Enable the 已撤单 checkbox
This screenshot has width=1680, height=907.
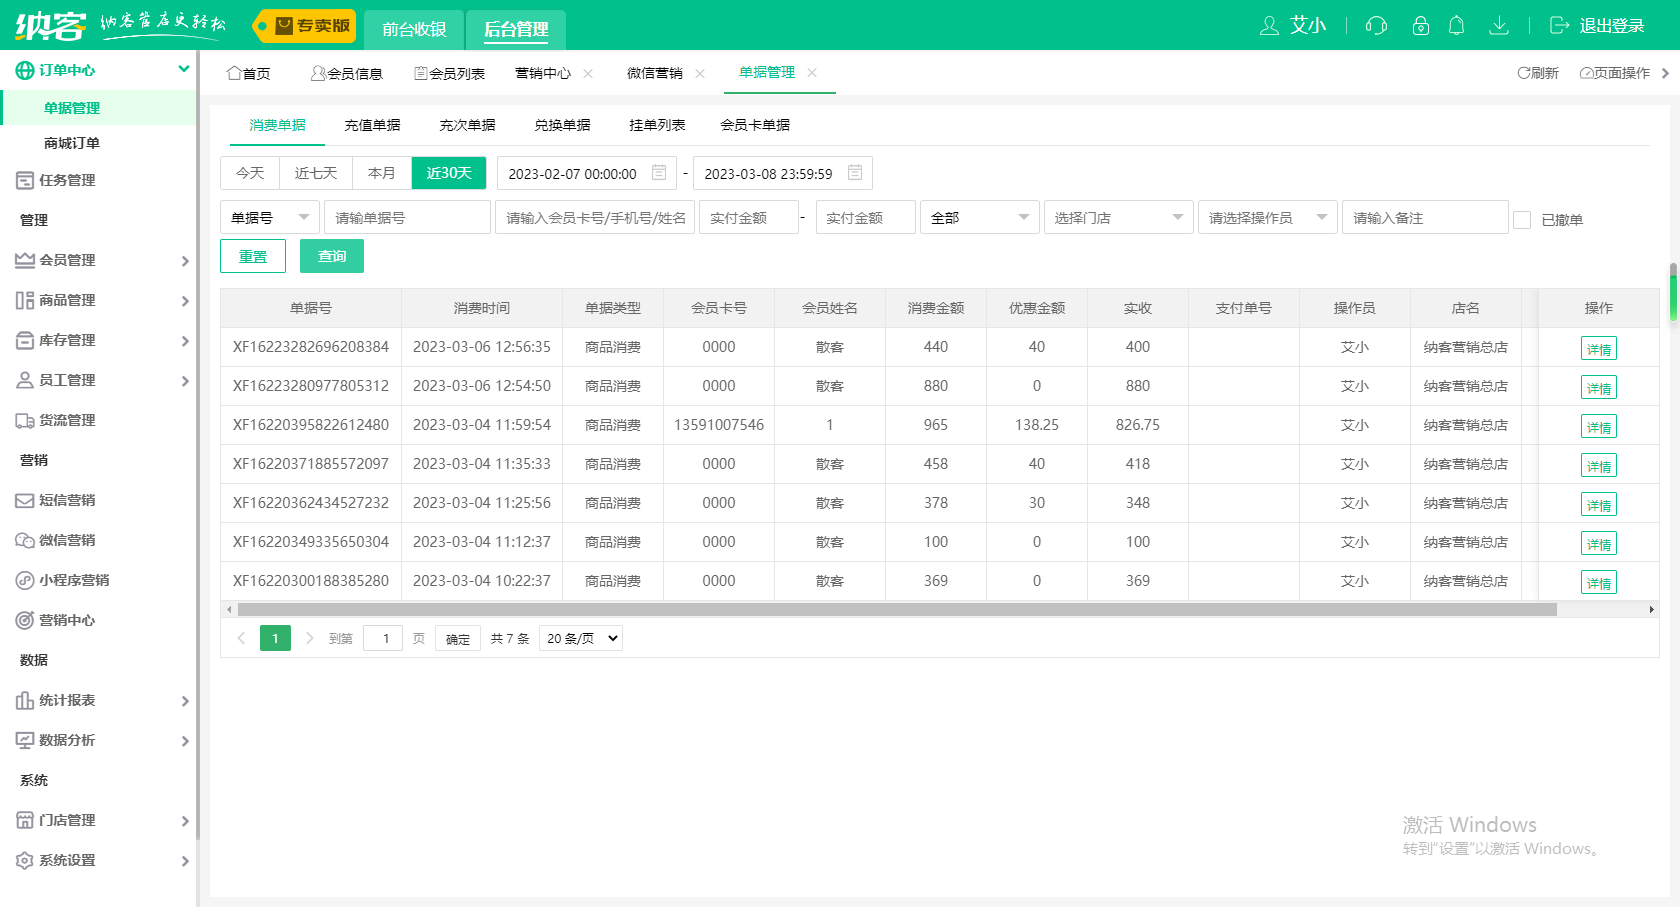click(x=1523, y=219)
